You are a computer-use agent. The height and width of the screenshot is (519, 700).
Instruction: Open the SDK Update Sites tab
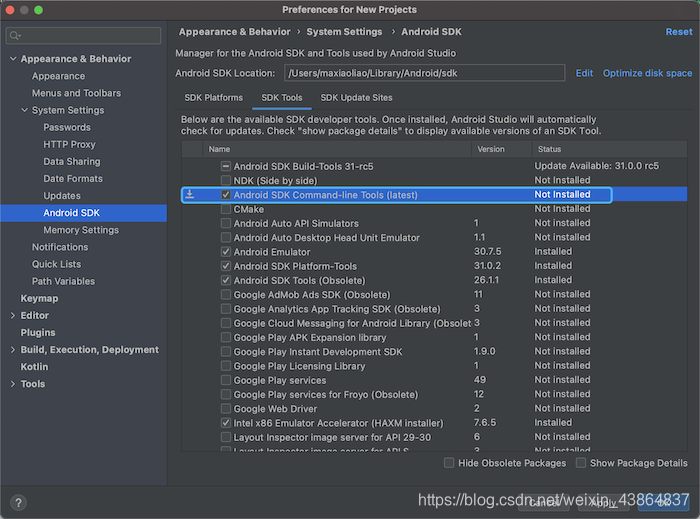pos(356,98)
